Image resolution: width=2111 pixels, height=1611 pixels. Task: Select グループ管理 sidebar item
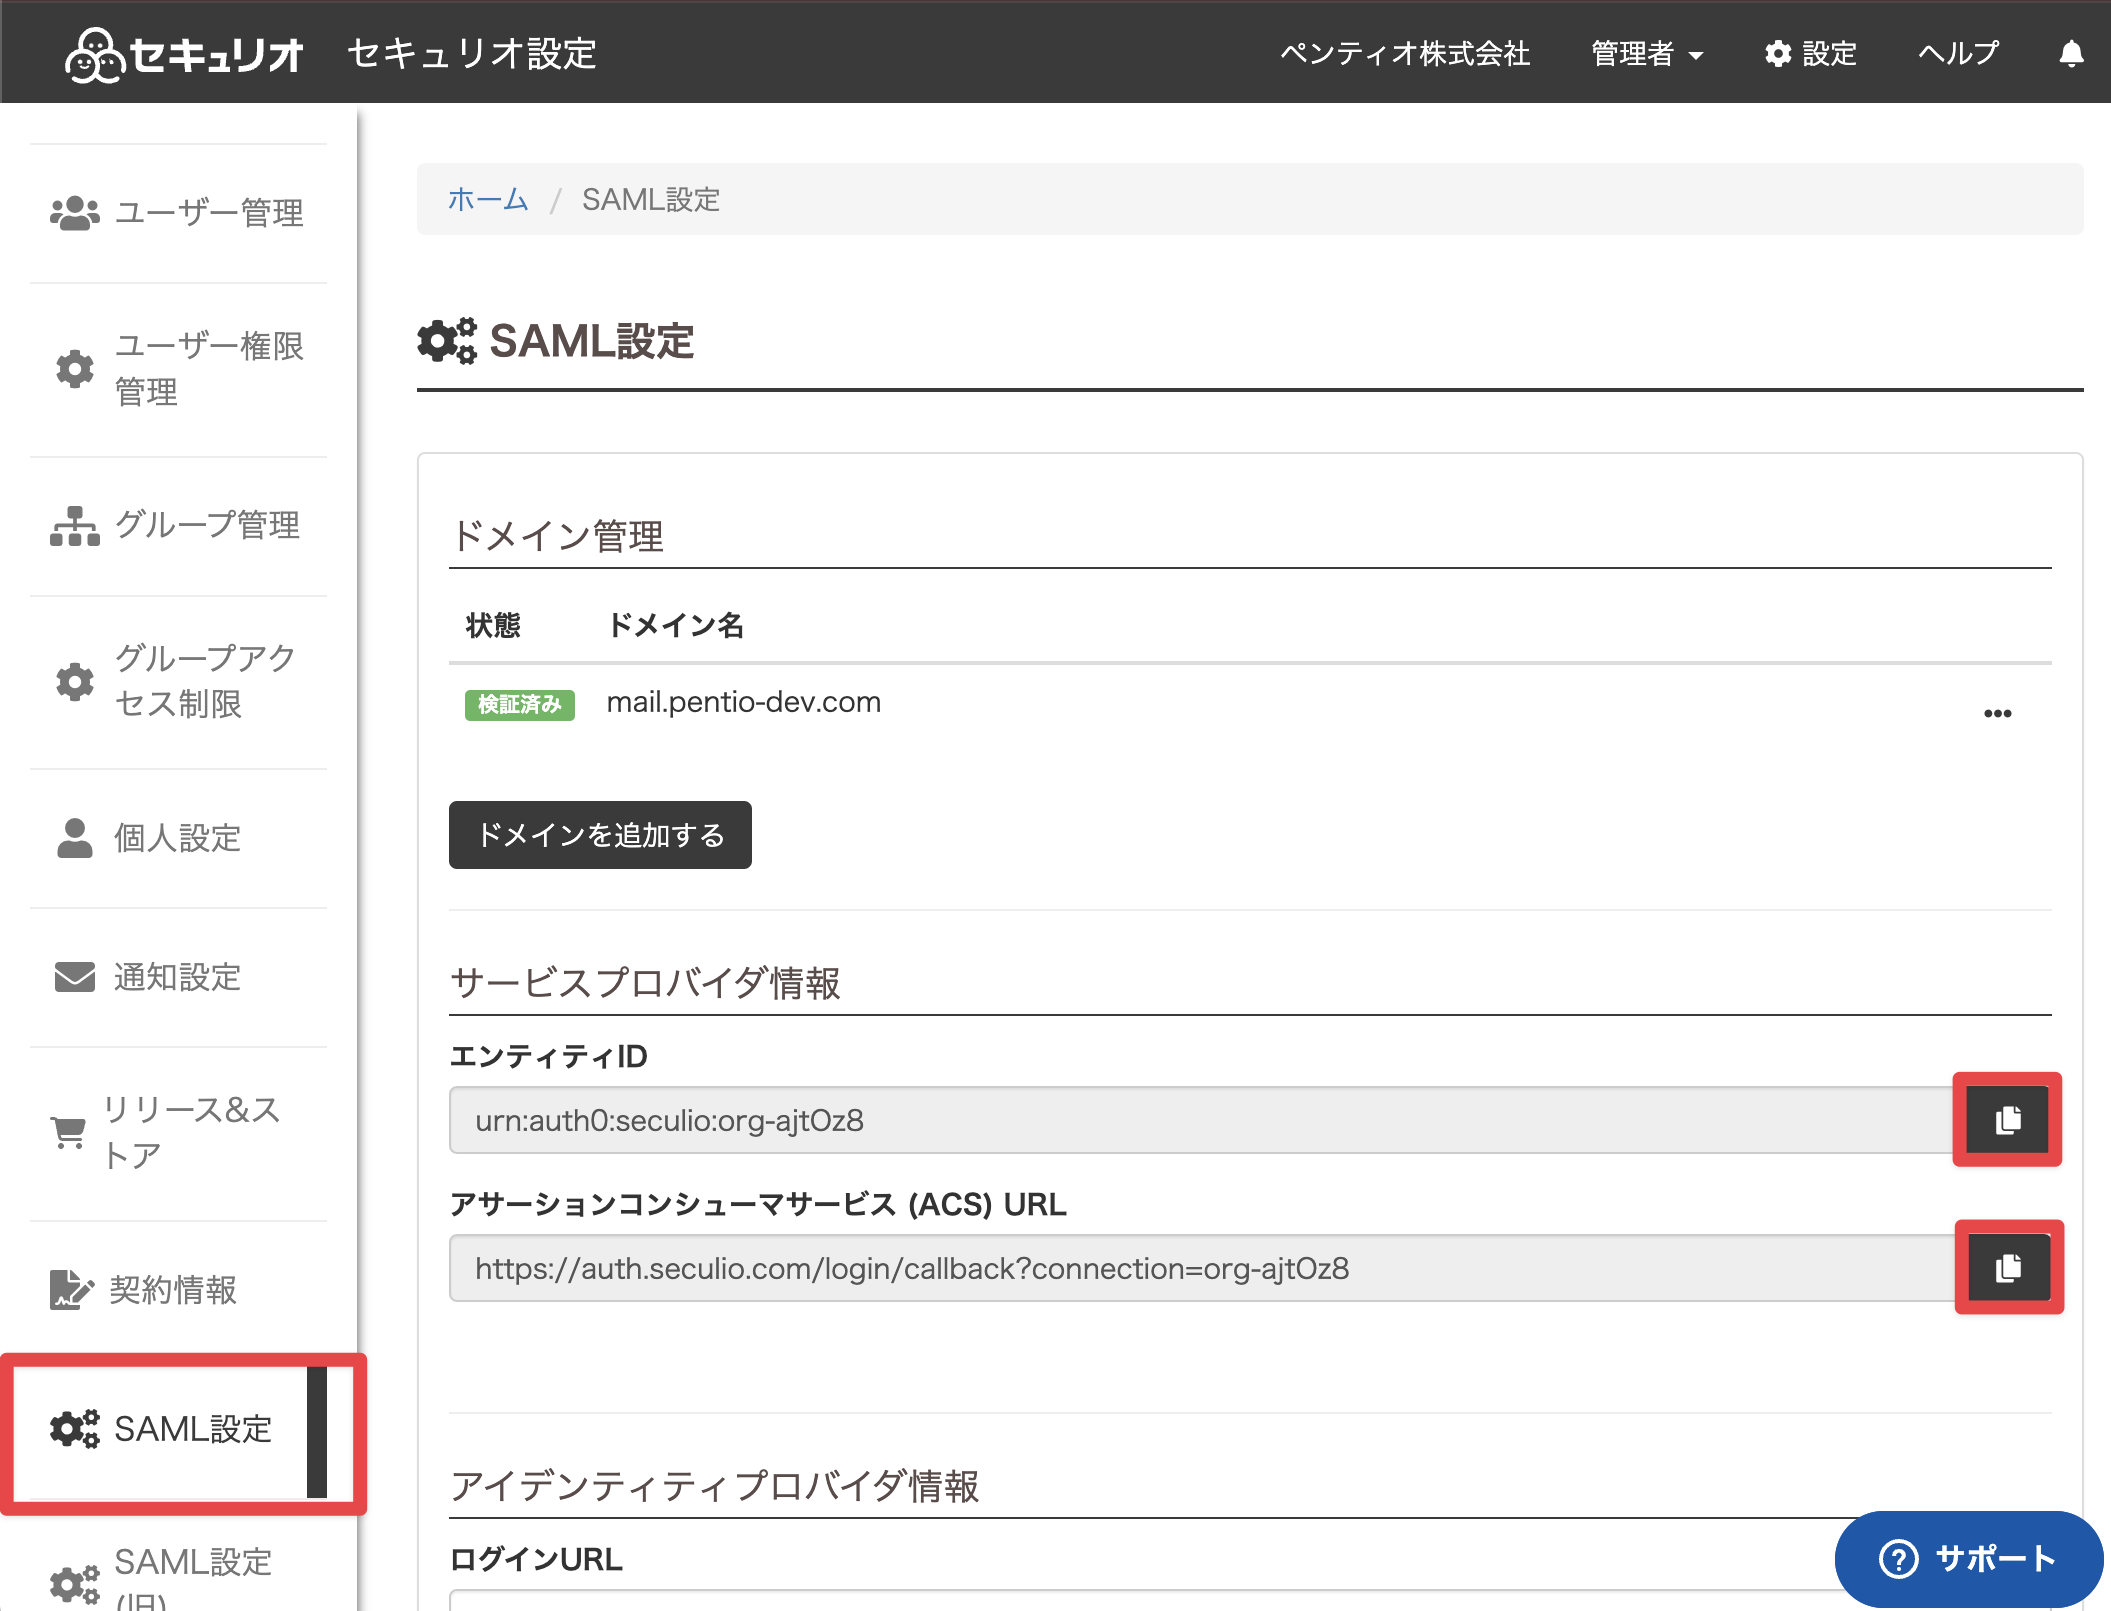(x=179, y=526)
